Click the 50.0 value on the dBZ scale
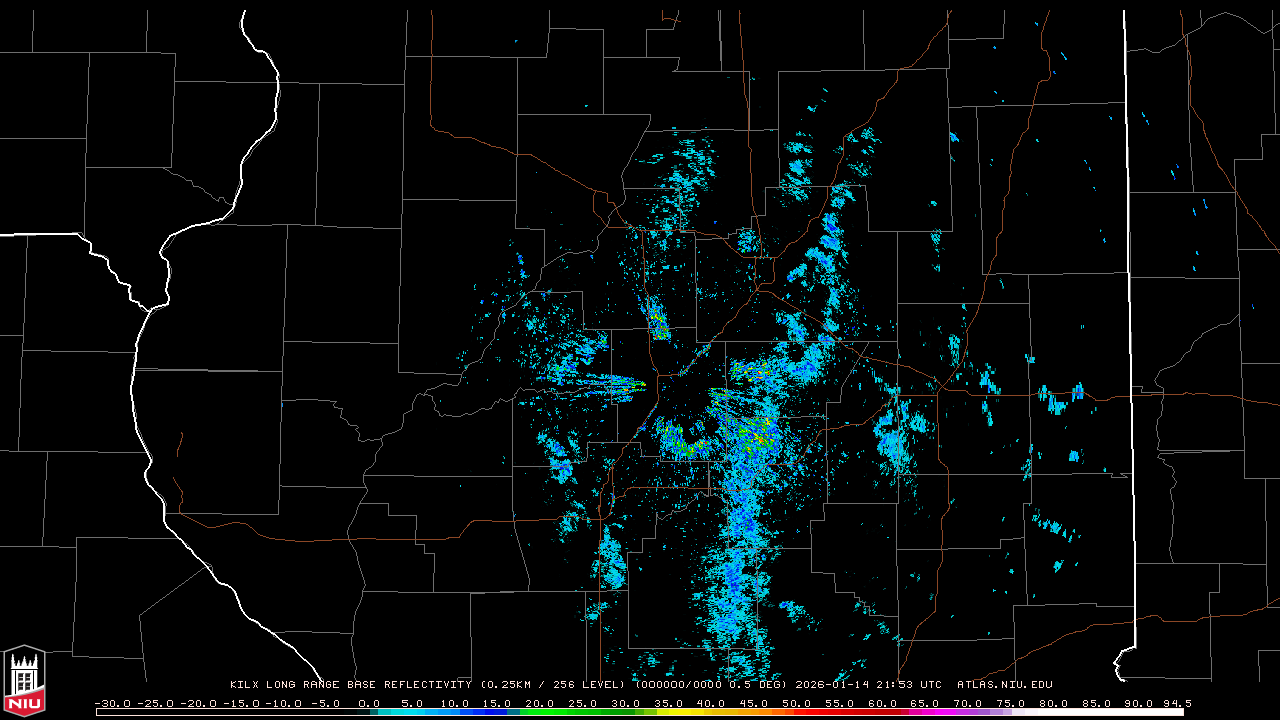This screenshot has width=1280, height=720. point(797,703)
